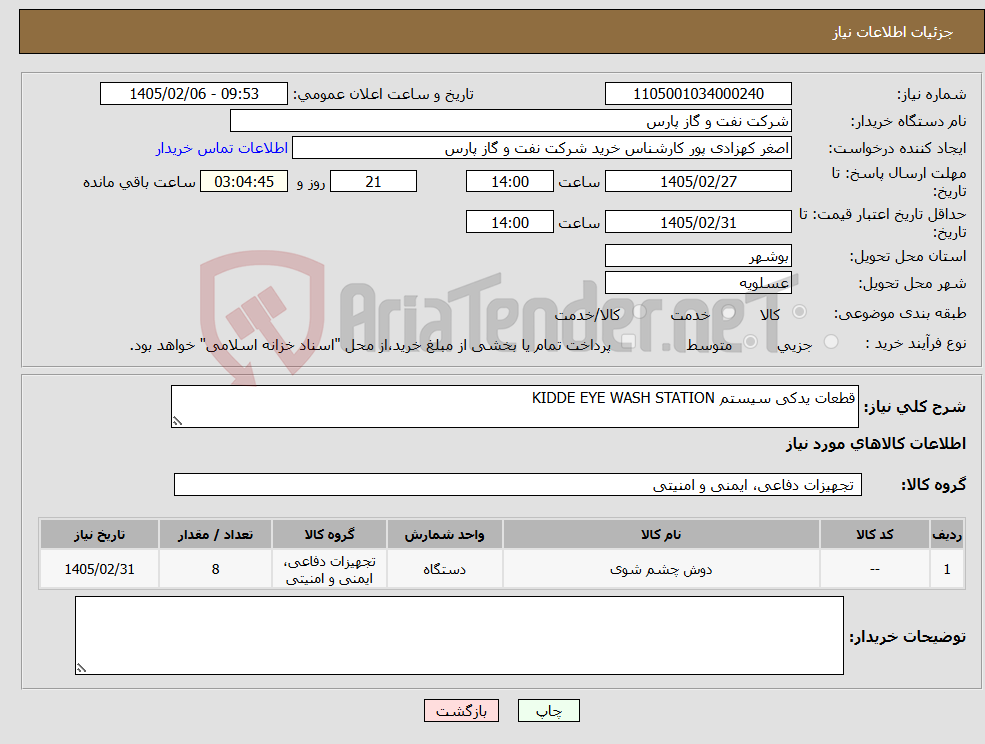This screenshot has width=985, height=744.
Task: Click the goods group field
Action: click(x=518, y=484)
